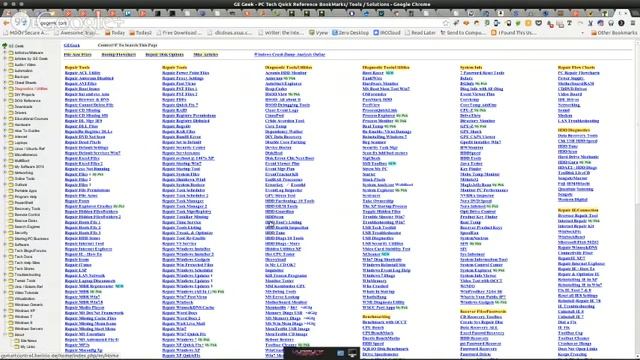Open the Zero Desktop bookmark
The height and width of the screenshot is (360, 640).
(x=350, y=33)
